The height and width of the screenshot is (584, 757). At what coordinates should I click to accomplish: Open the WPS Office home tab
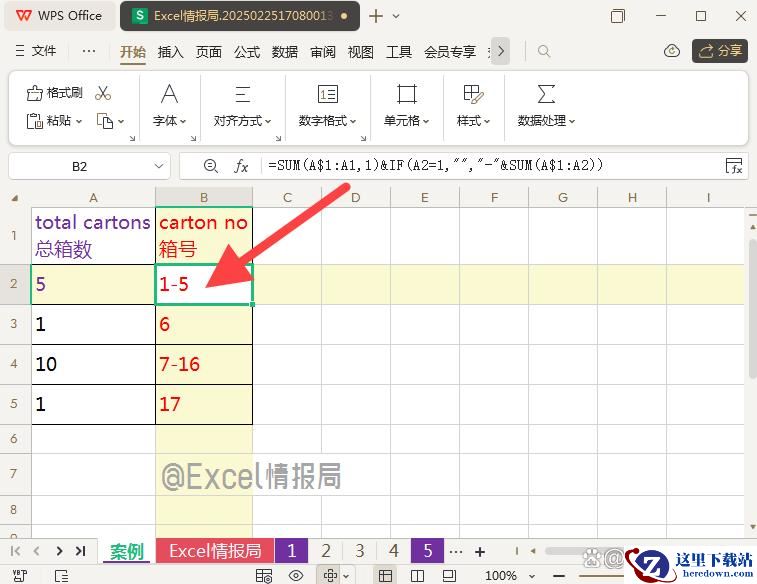click(59, 16)
